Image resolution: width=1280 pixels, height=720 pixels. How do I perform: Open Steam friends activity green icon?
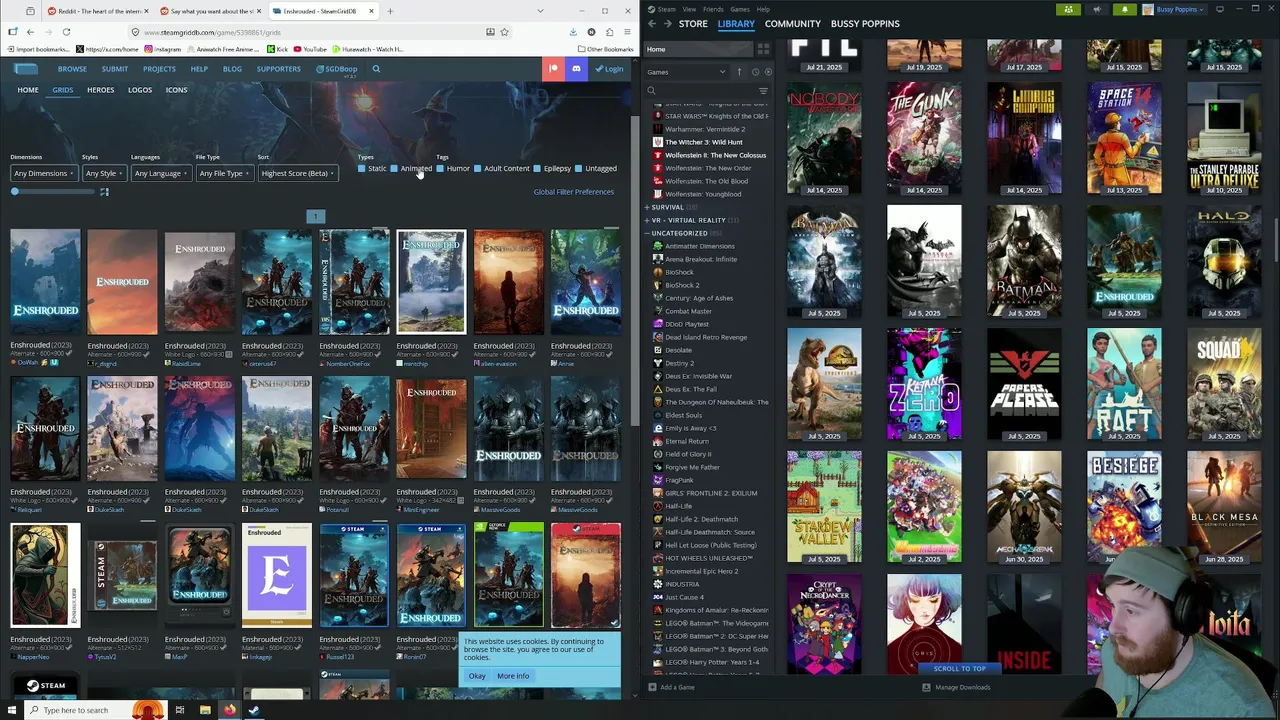pos(1069,9)
